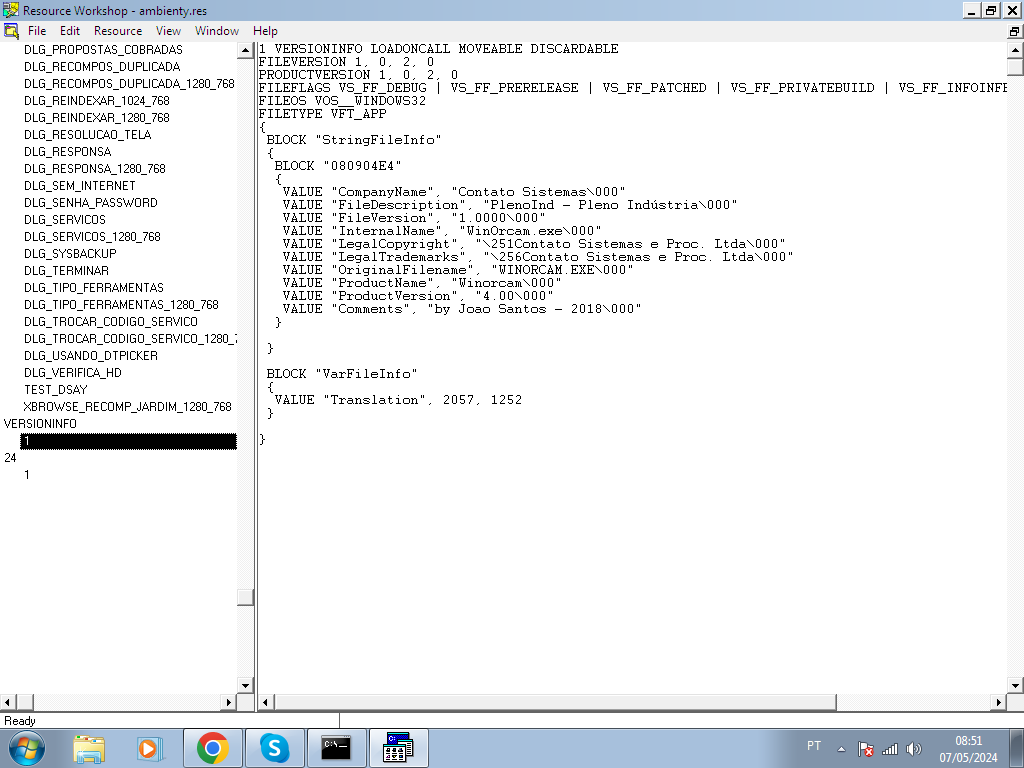Show hidden tray icons arrow
This screenshot has height=768, width=1024.
[x=842, y=749]
